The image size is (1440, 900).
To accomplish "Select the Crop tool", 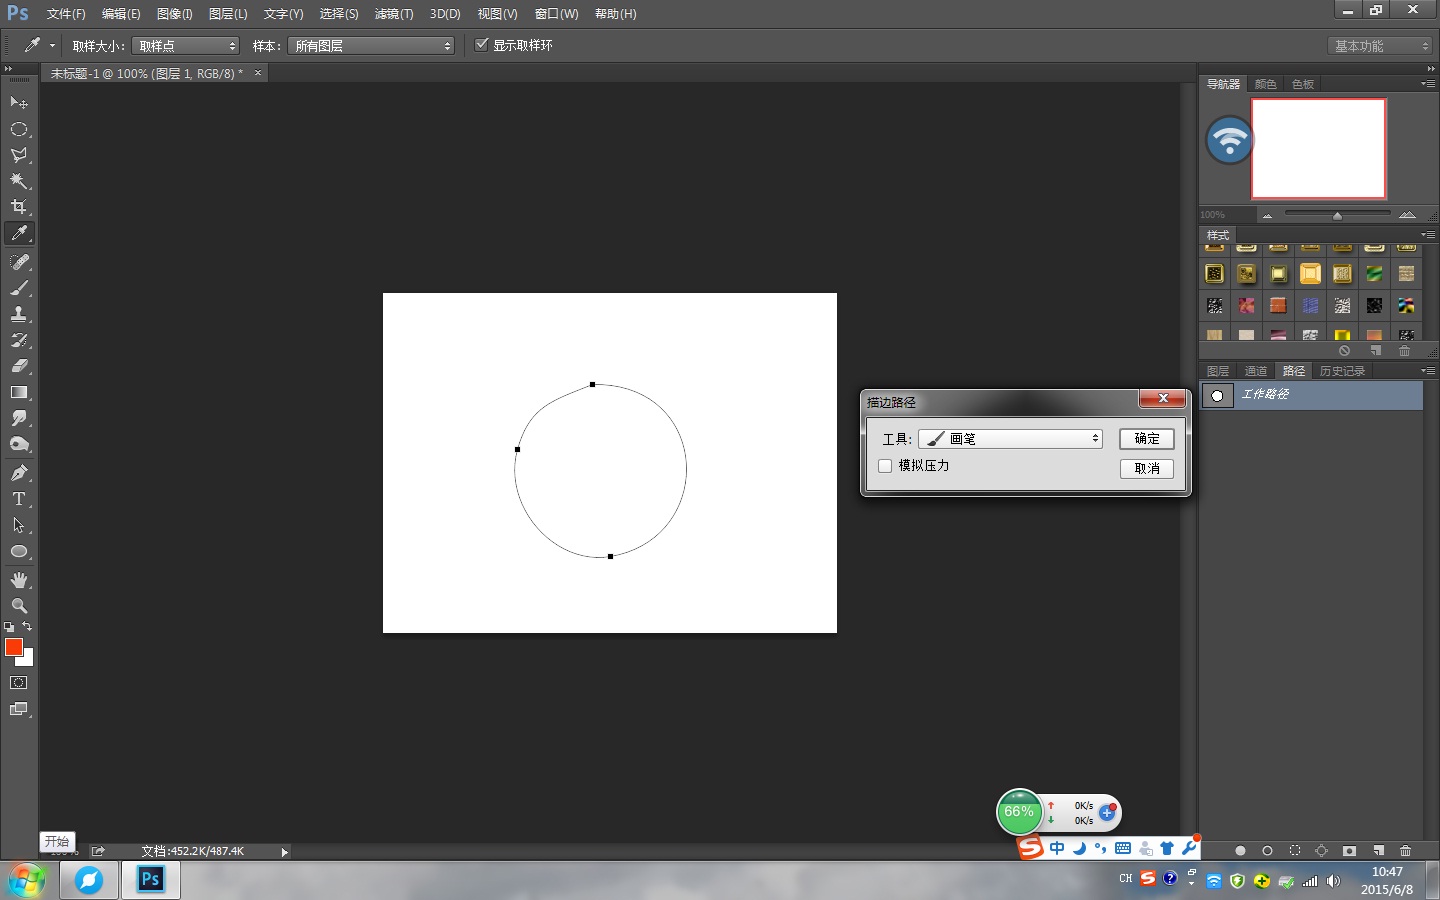I will pos(19,207).
